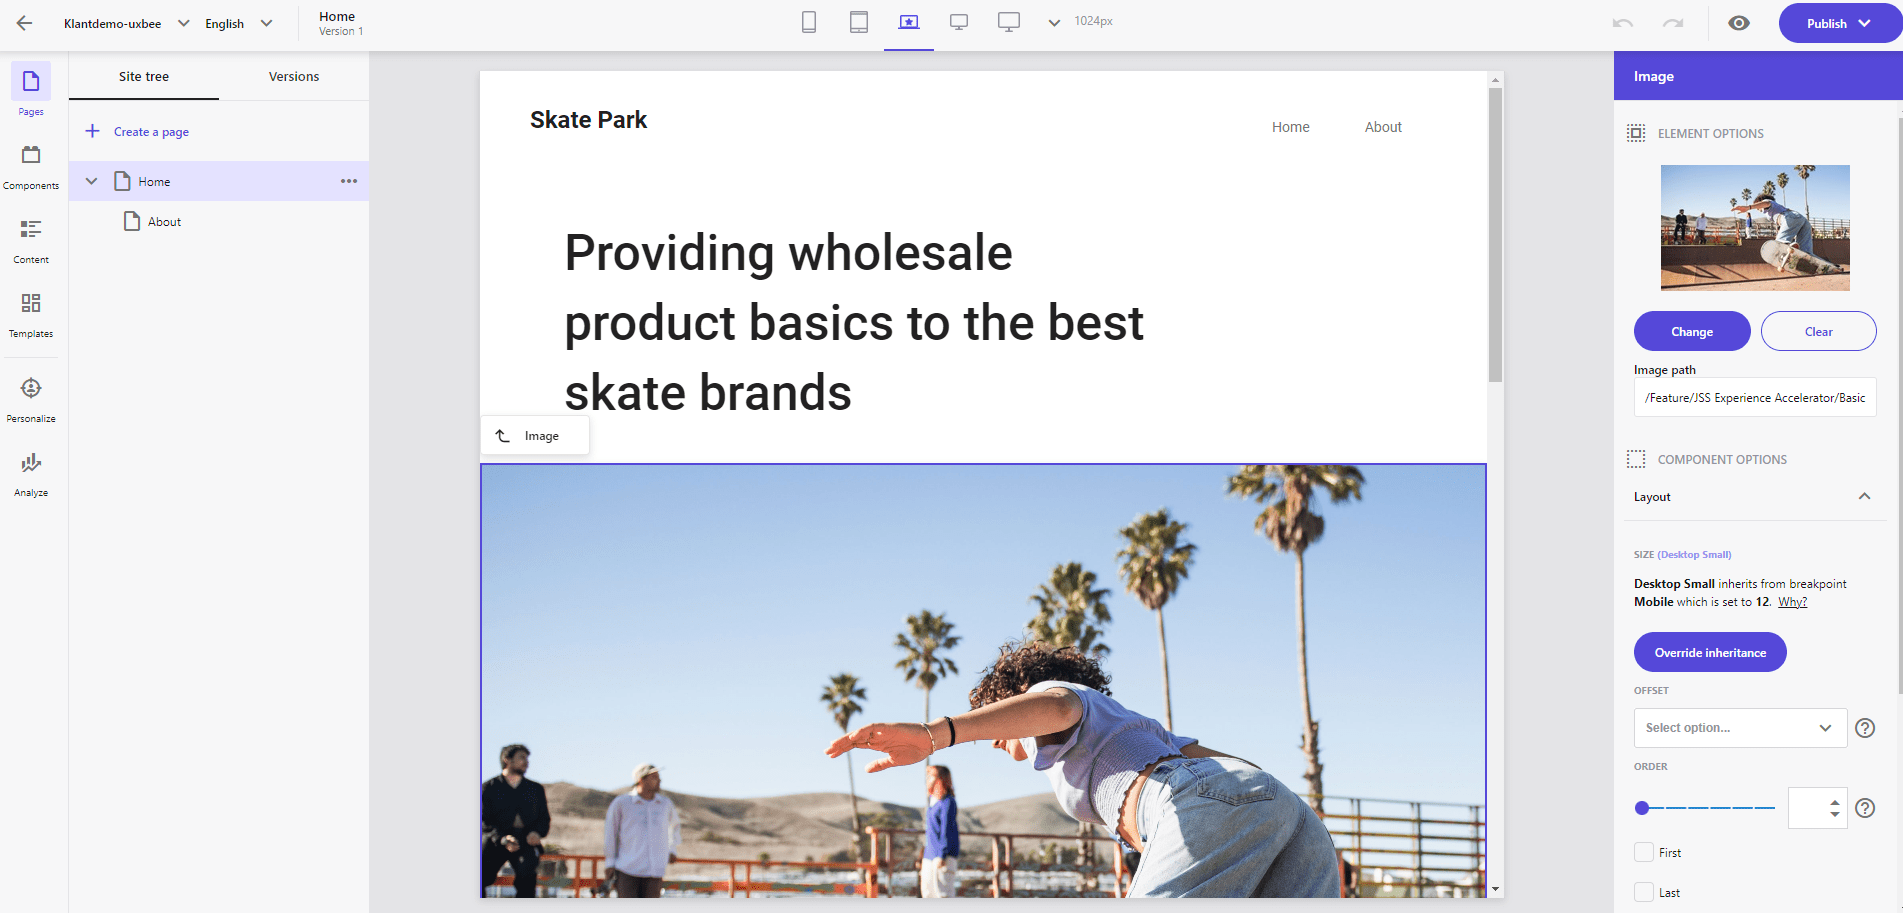Expand the device width dropdown chevron
Image resolution: width=1903 pixels, height=913 pixels.
pyautogui.click(x=1054, y=22)
